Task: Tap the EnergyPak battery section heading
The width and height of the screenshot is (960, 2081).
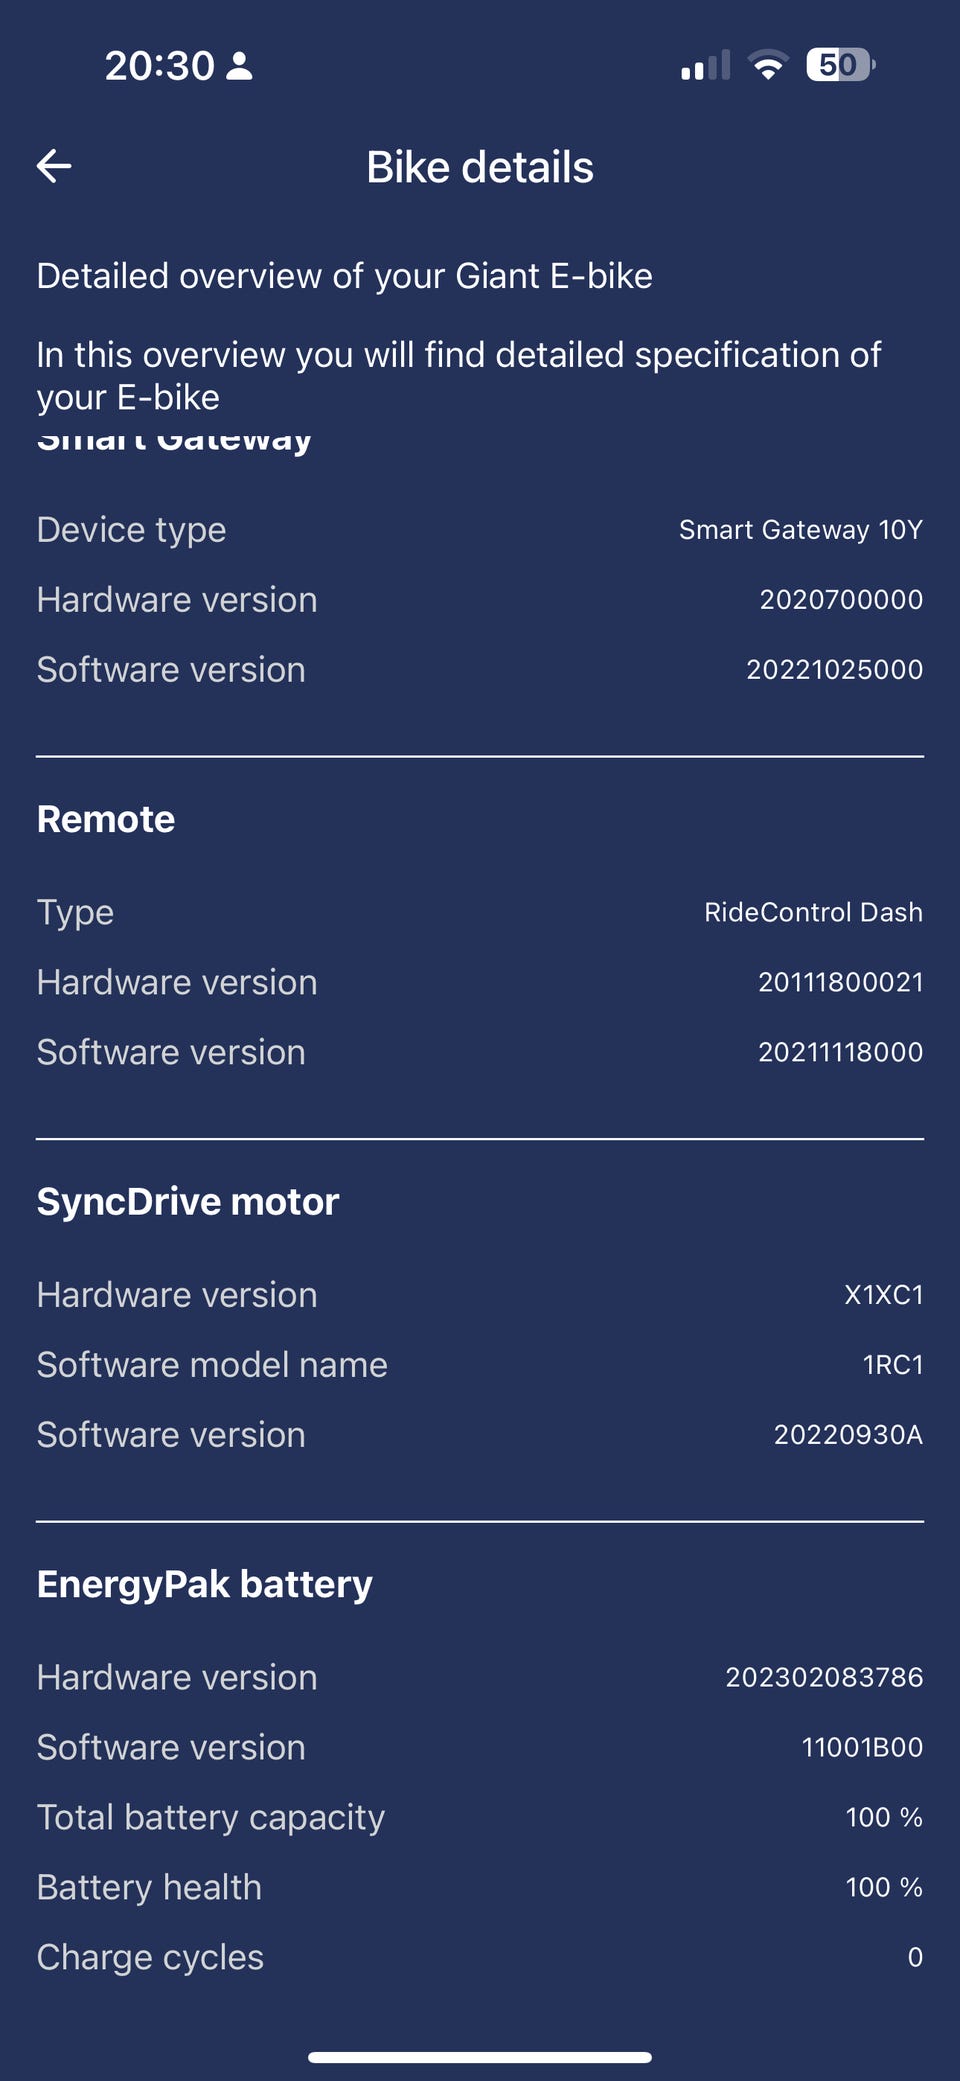Action: pyautogui.click(x=205, y=1584)
